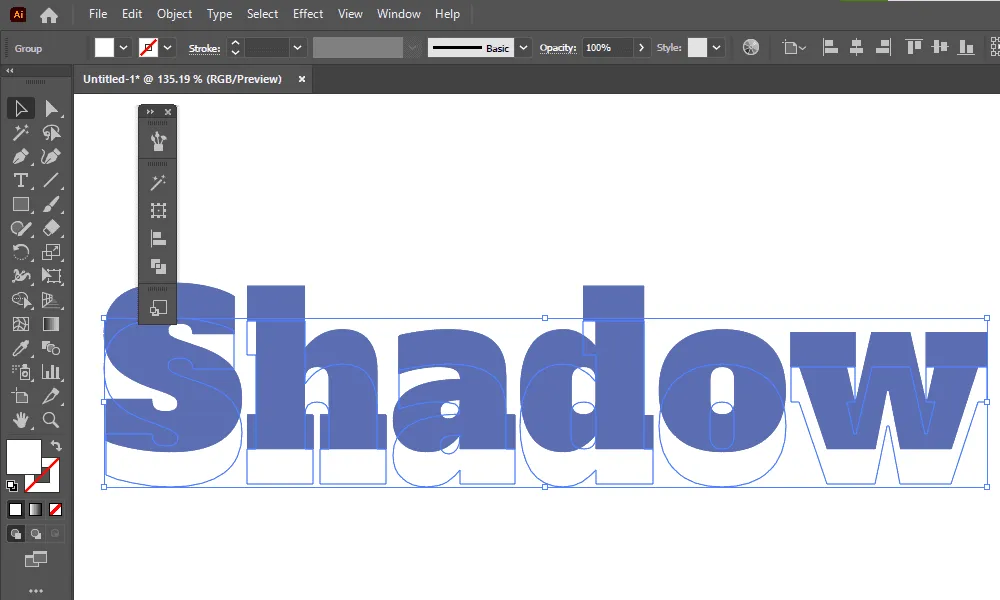Click the Recolor Artwork icon
This screenshot has height=600, width=1000.
[751, 47]
